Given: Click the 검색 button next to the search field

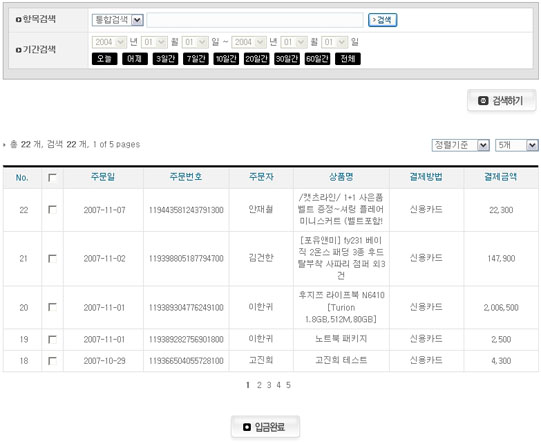Looking at the screenshot, I should coord(383,20).
